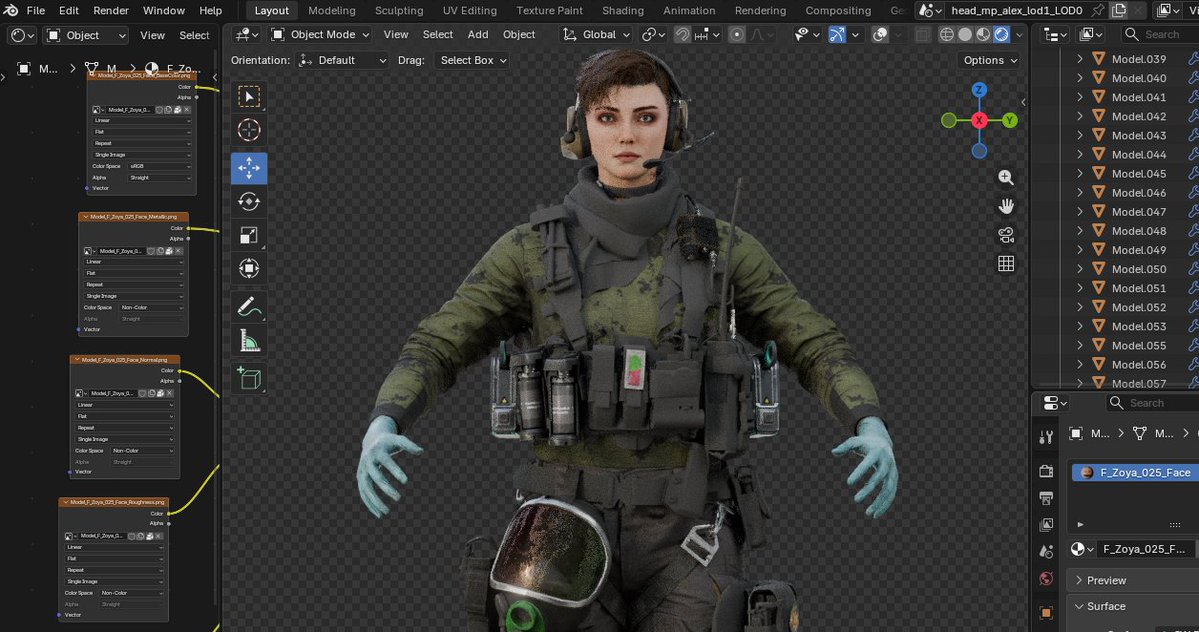Click the material name field F_Zoya_025_F...
Image resolution: width=1199 pixels, height=632 pixels.
(x=1145, y=549)
